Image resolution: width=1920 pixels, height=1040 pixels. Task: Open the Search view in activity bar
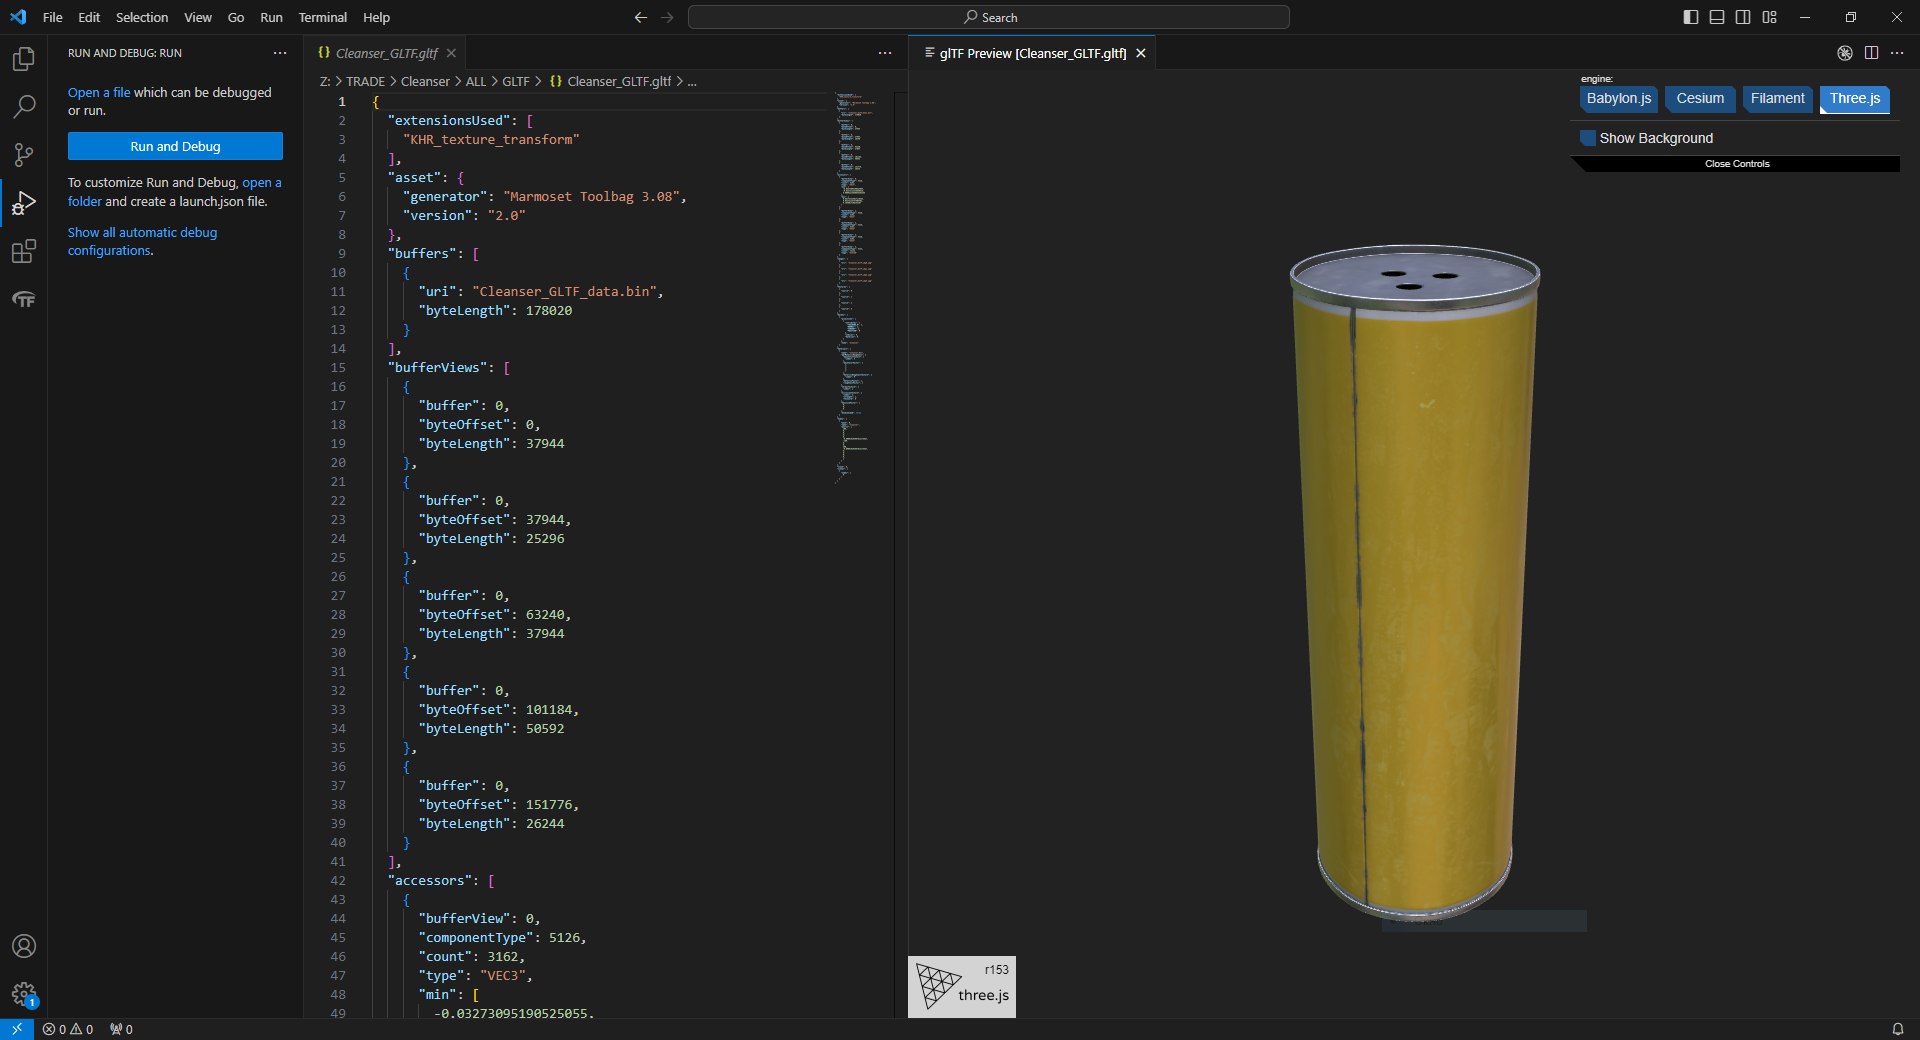23,107
